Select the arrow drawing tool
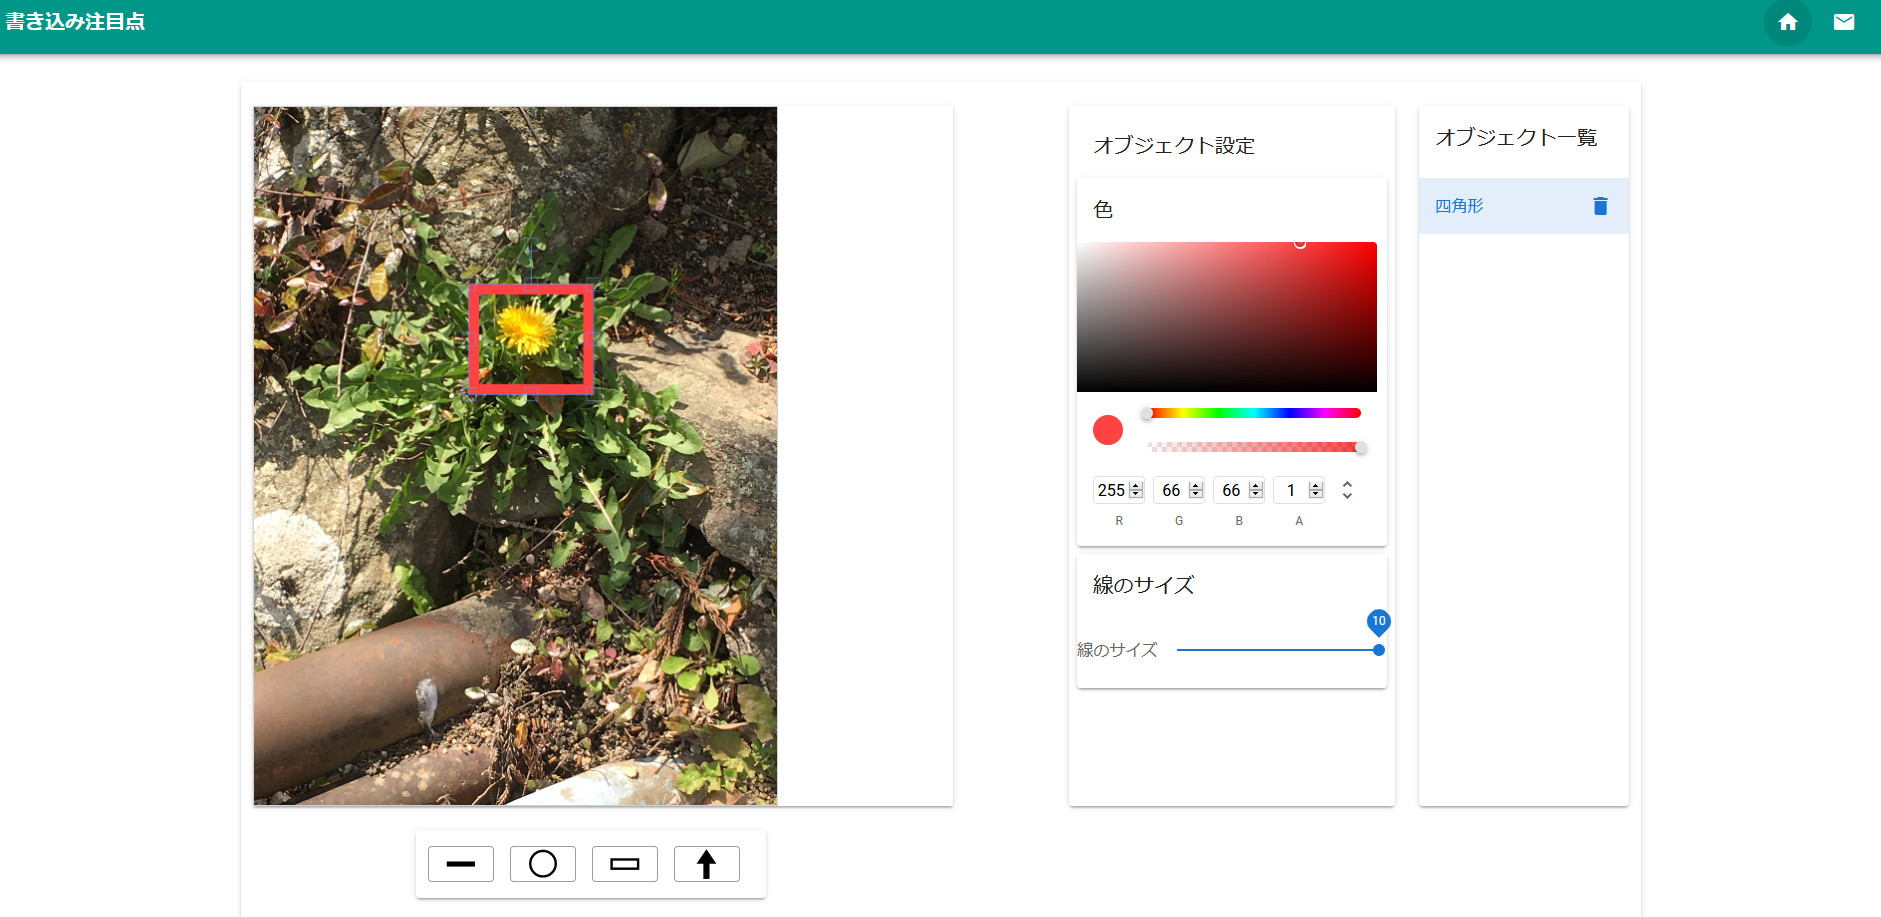Image resolution: width=1881 pixels, height=917 pixels. 707,863
